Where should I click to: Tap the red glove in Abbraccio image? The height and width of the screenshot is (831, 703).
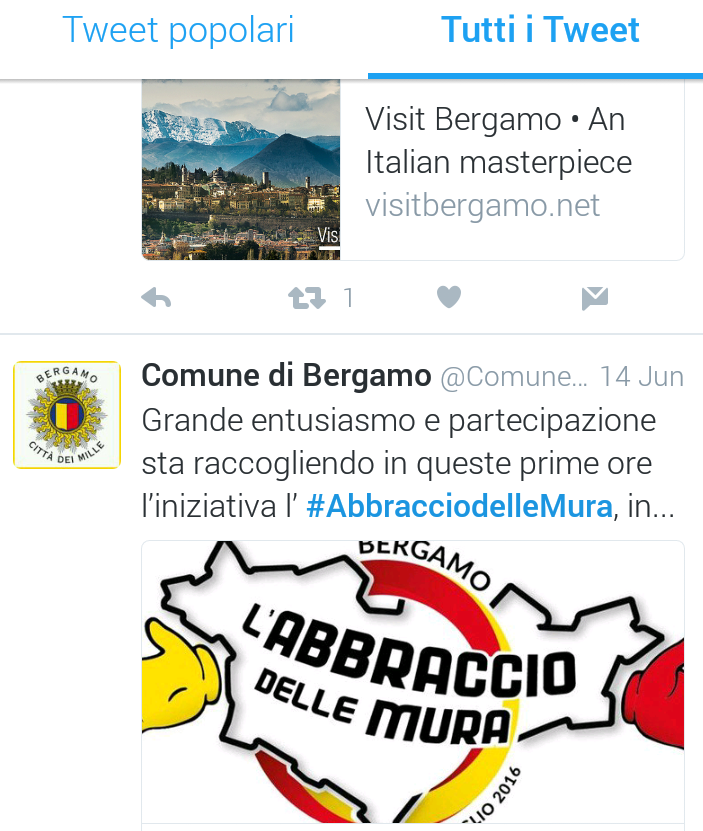click(x=654, y=694)
